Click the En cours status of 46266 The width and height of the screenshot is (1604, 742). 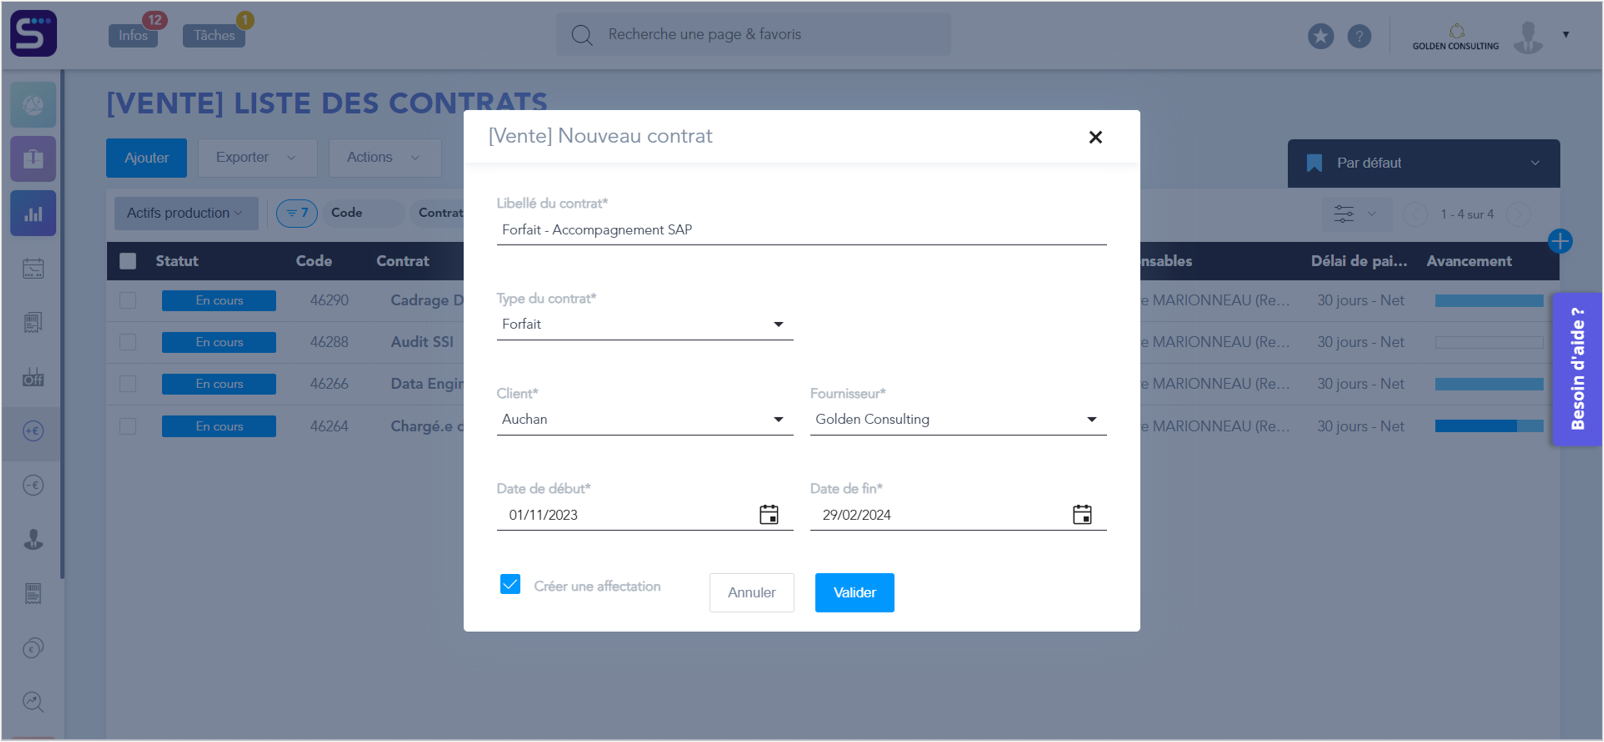tap(219, 384)
